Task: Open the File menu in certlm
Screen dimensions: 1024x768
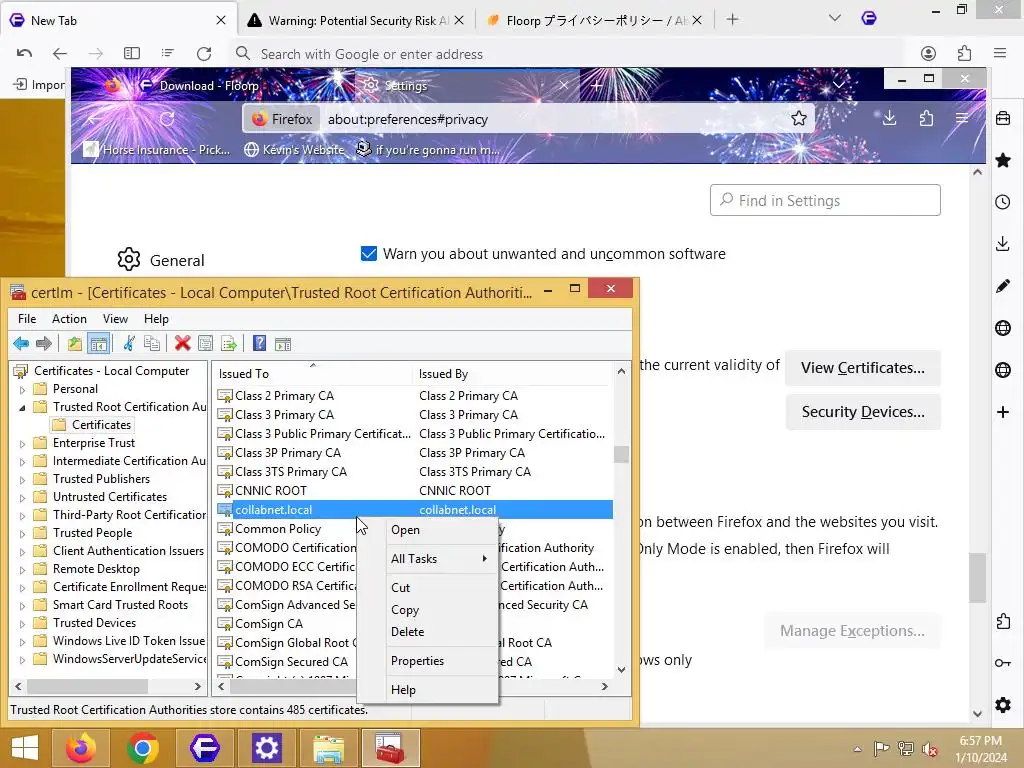Action: point(27,319)
